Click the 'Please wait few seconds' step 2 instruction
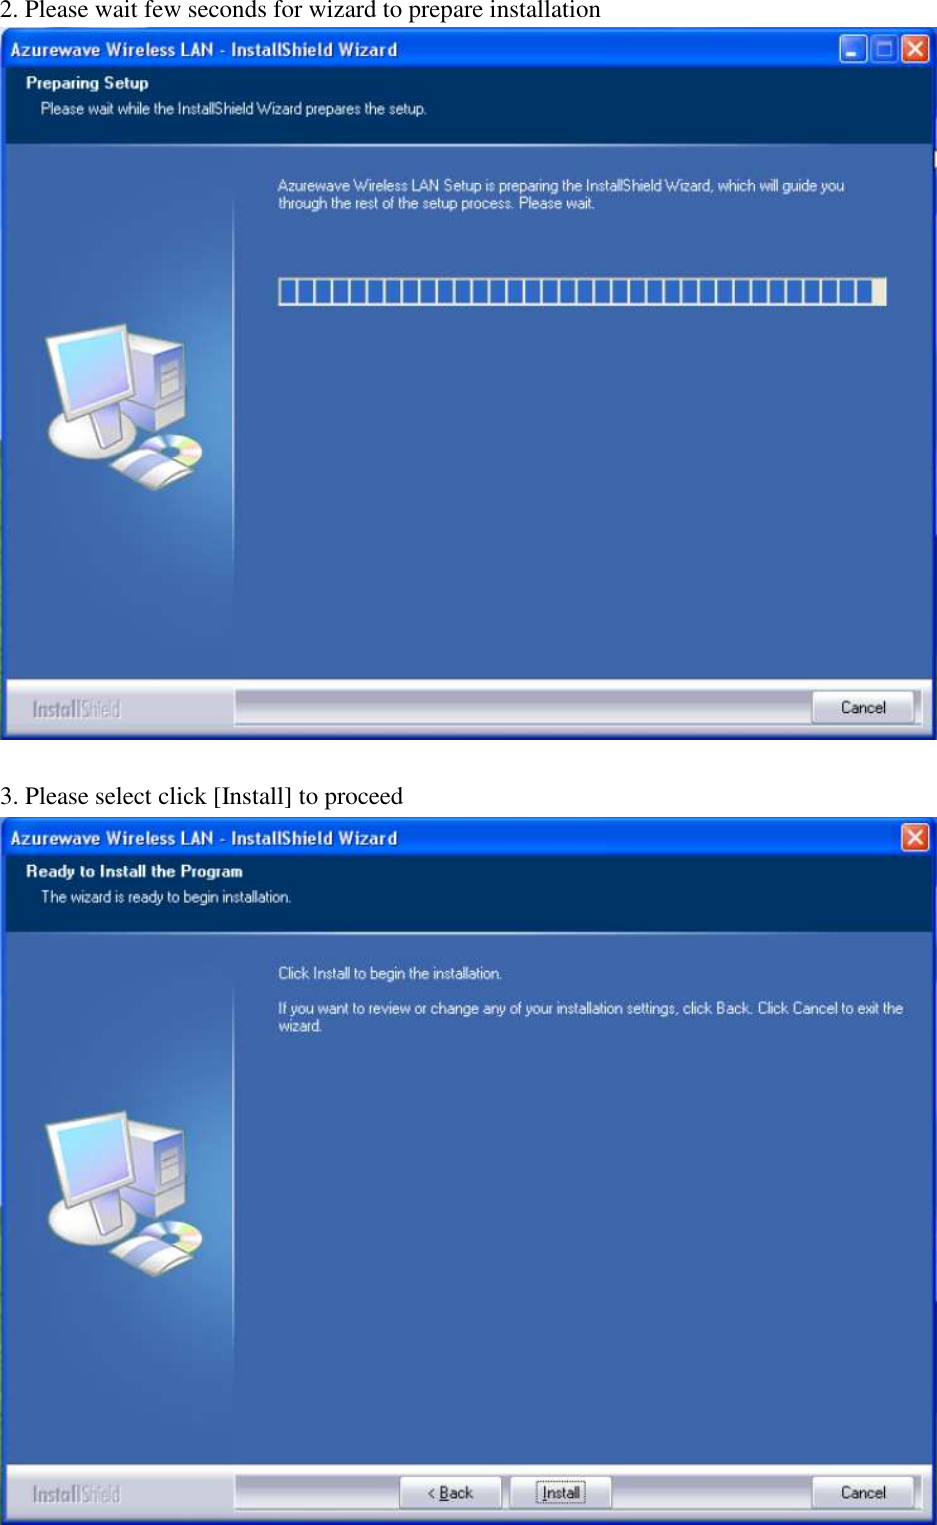Image resolution: width=937 pixels, height=1525 pixels. click(300, 11)
